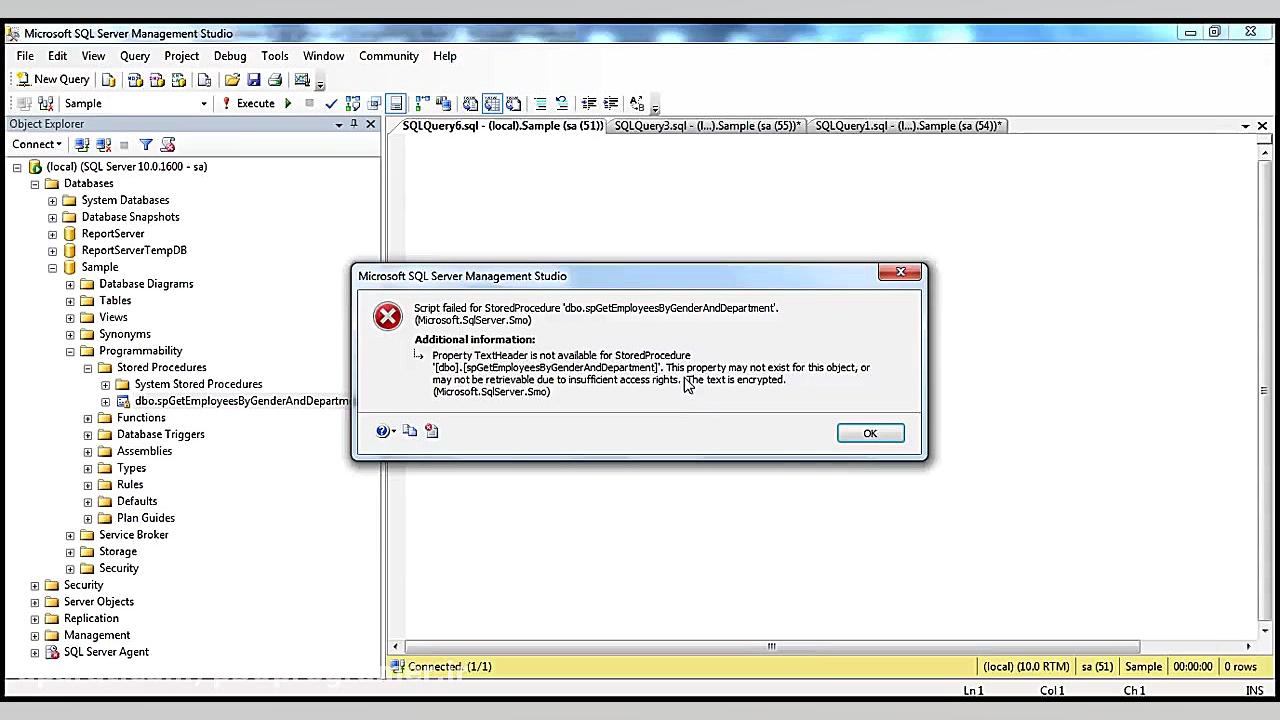Collapse the Stored Procedures node
Image resolution: width=1280 pixels, height=720 pixels.
point(88,367)
